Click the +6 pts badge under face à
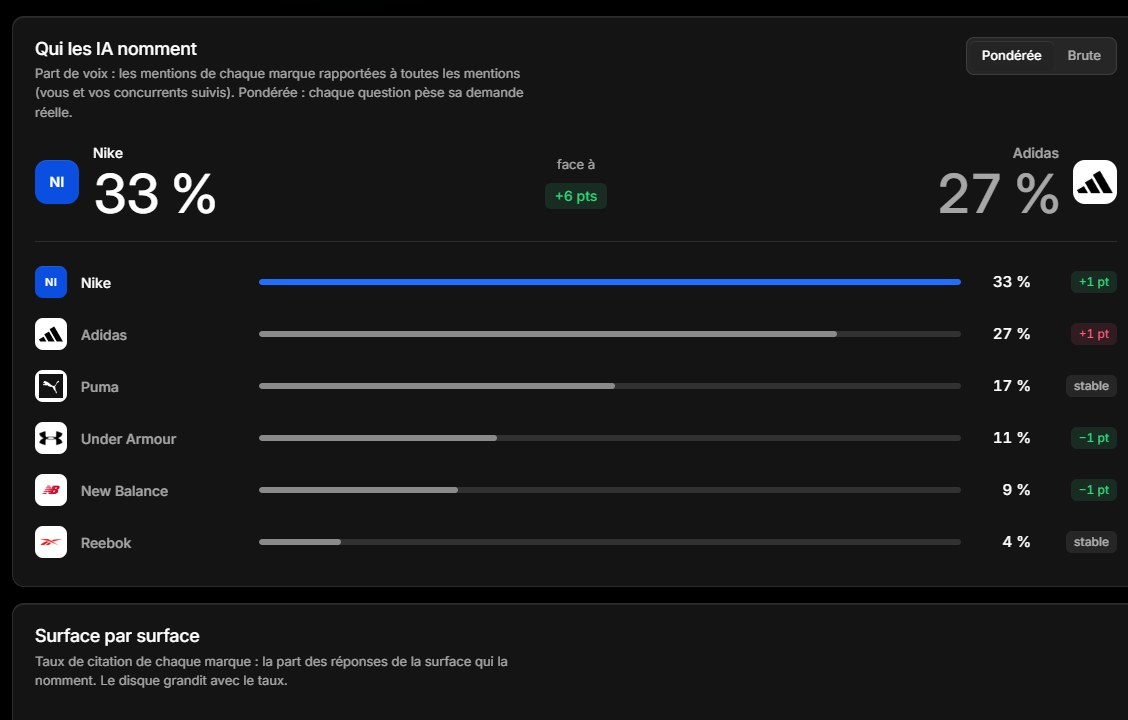Viewport: 1128px width, 720px height. [x=576, y=196]
